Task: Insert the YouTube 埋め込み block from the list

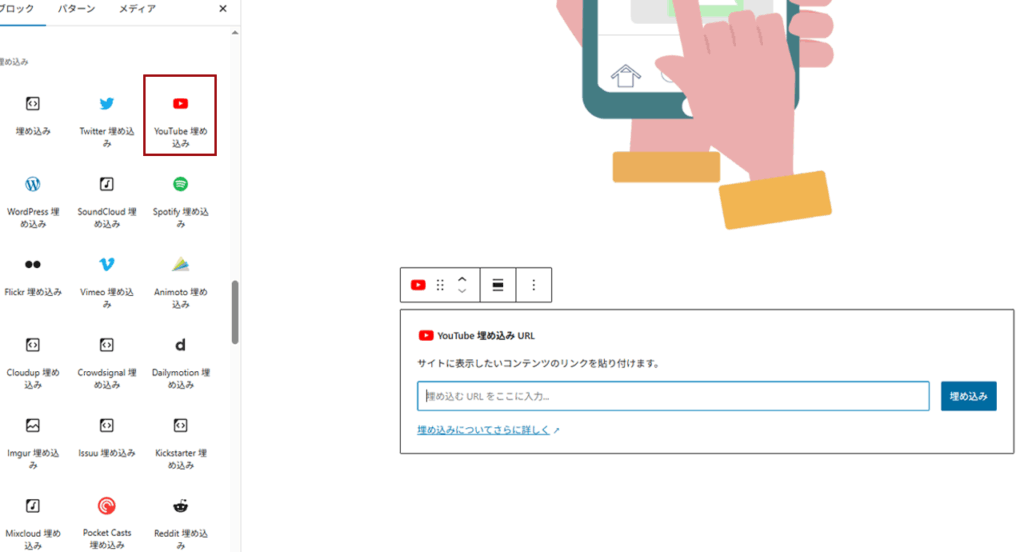Action: (x=180, y=115)
